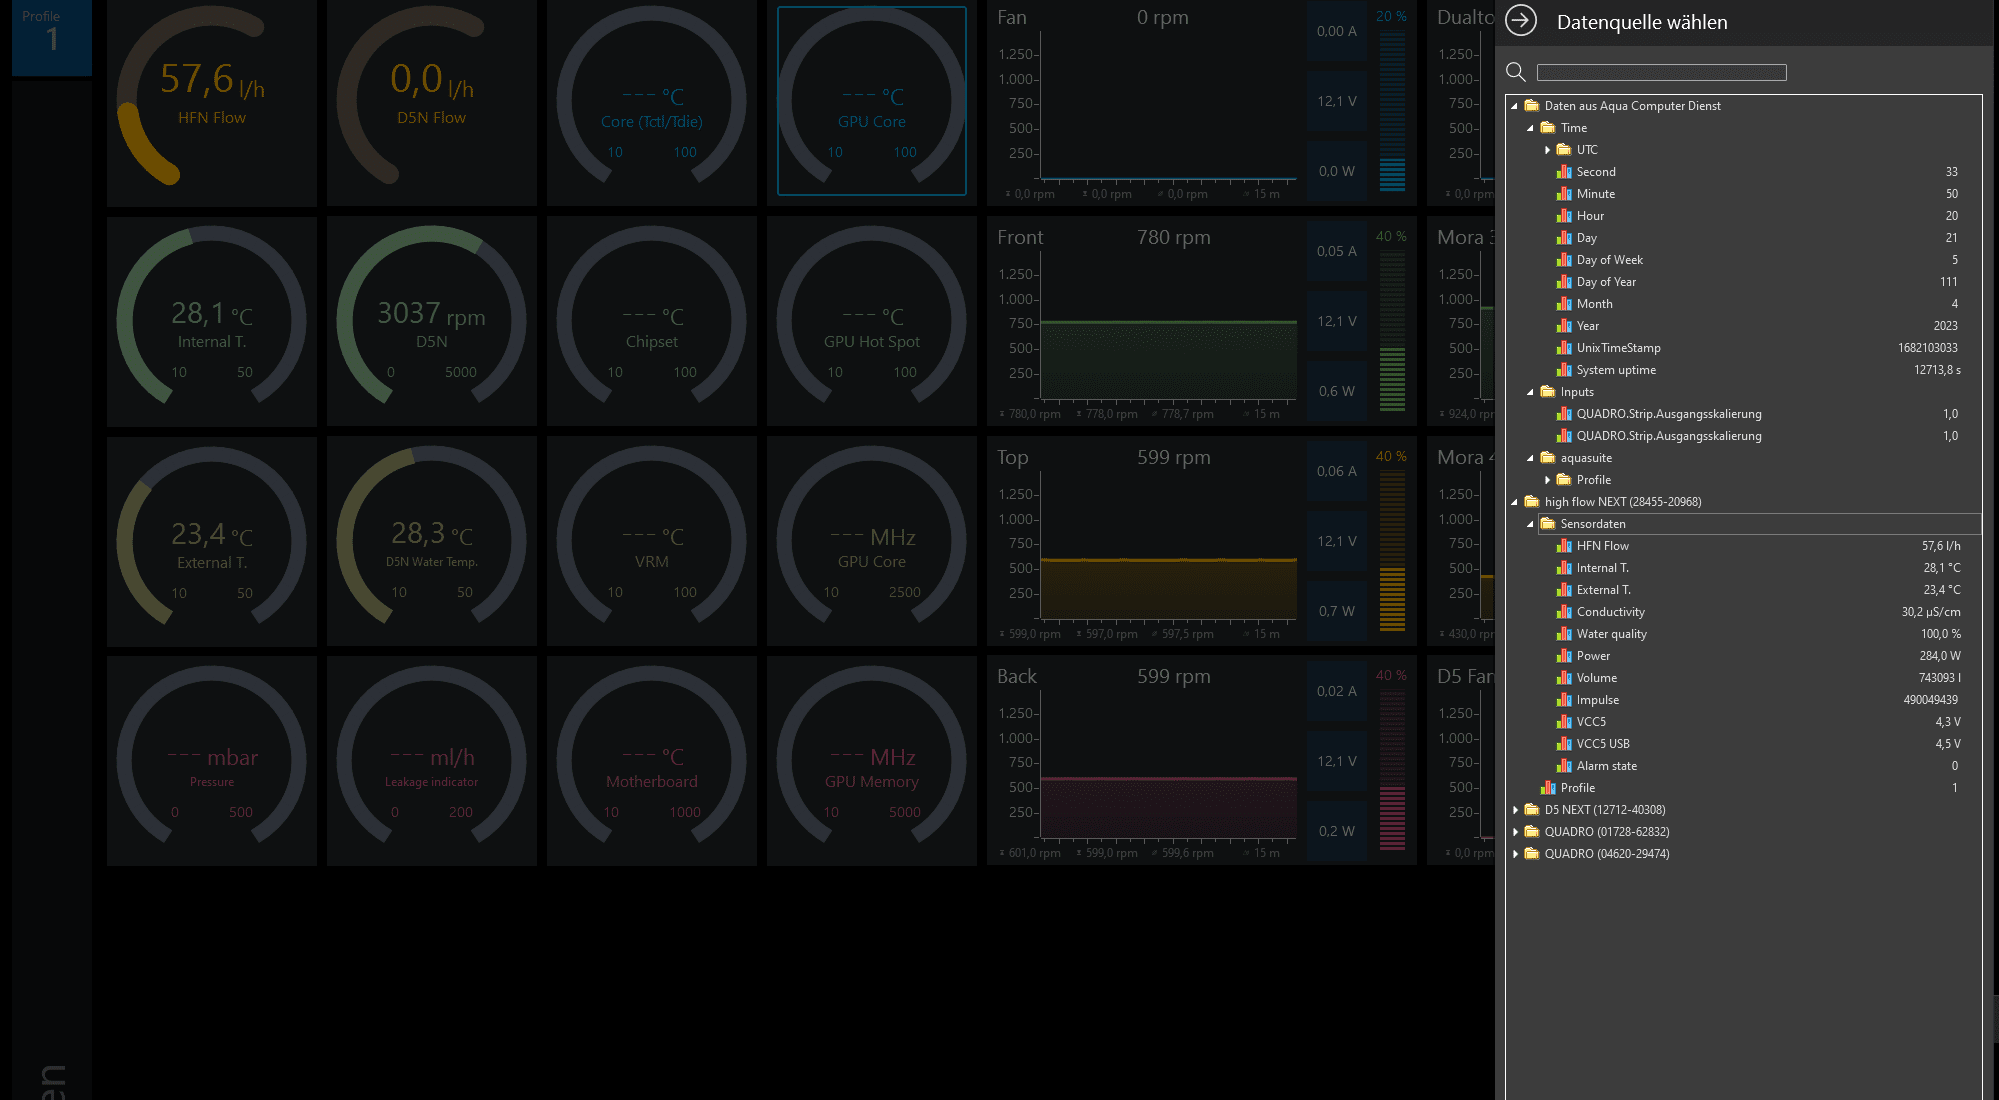The image size is (1999, 1100).
Task: Click the 'Back' fan title text
Action: coord(1016,677)
